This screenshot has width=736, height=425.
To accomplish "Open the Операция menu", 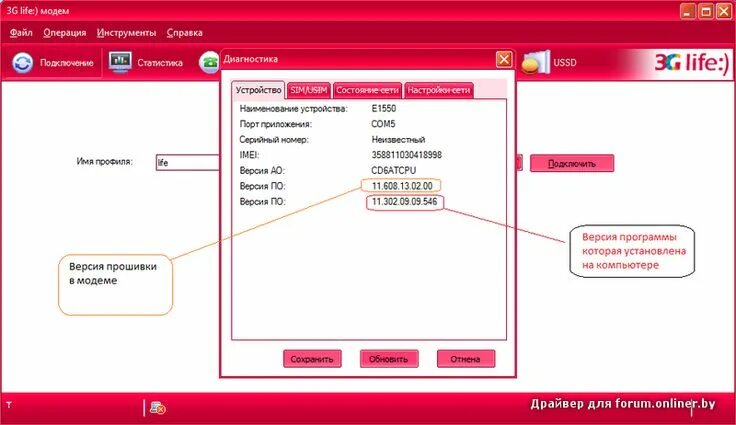I will coord(65,33).
